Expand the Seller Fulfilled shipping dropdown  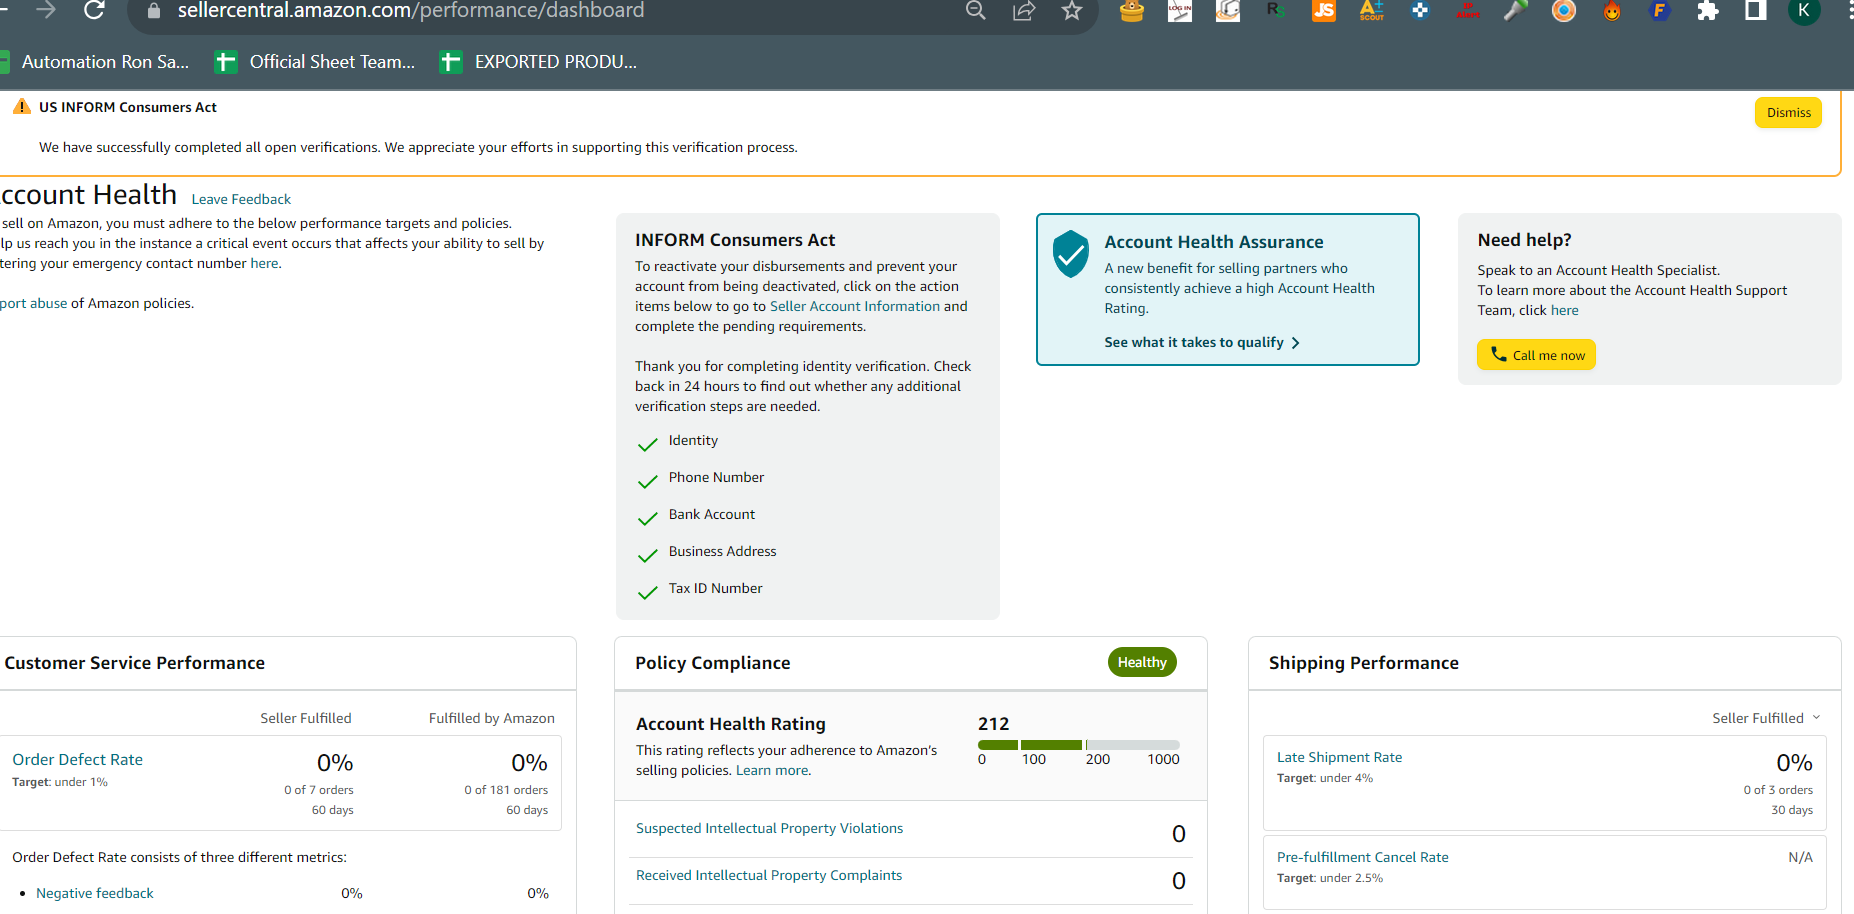1766,718
